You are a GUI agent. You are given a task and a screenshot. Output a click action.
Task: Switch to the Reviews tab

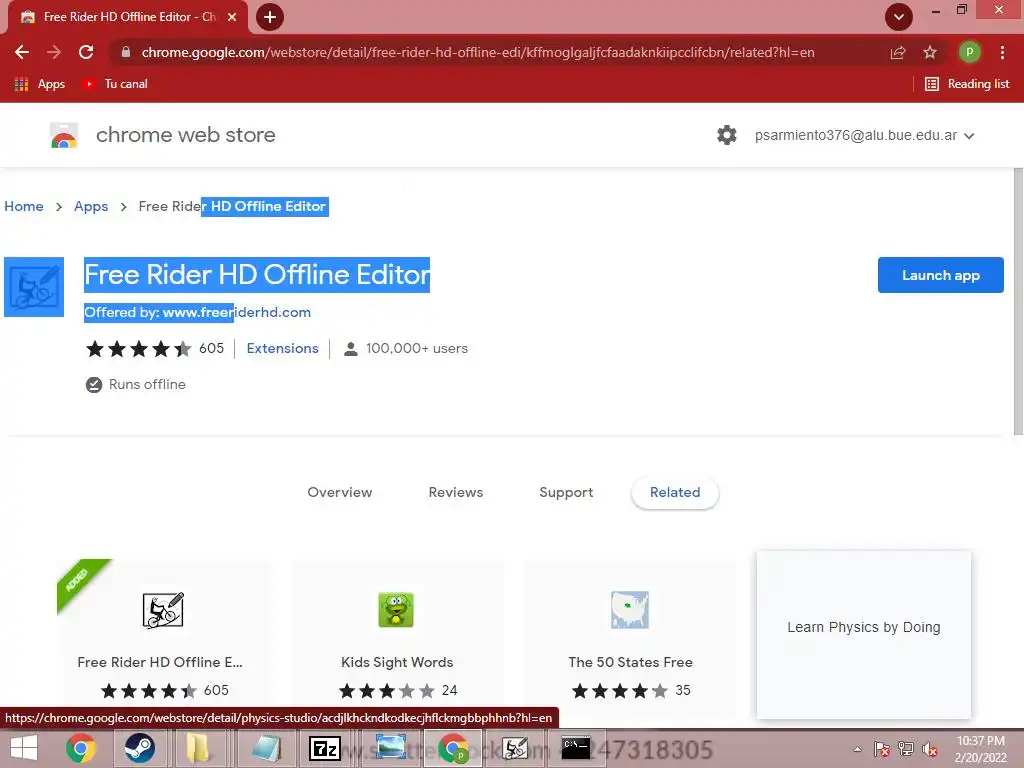coord(456,492)
